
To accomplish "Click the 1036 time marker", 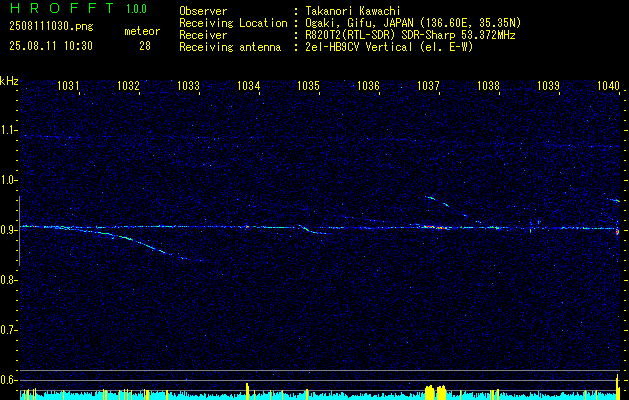I will coord(368,85).
